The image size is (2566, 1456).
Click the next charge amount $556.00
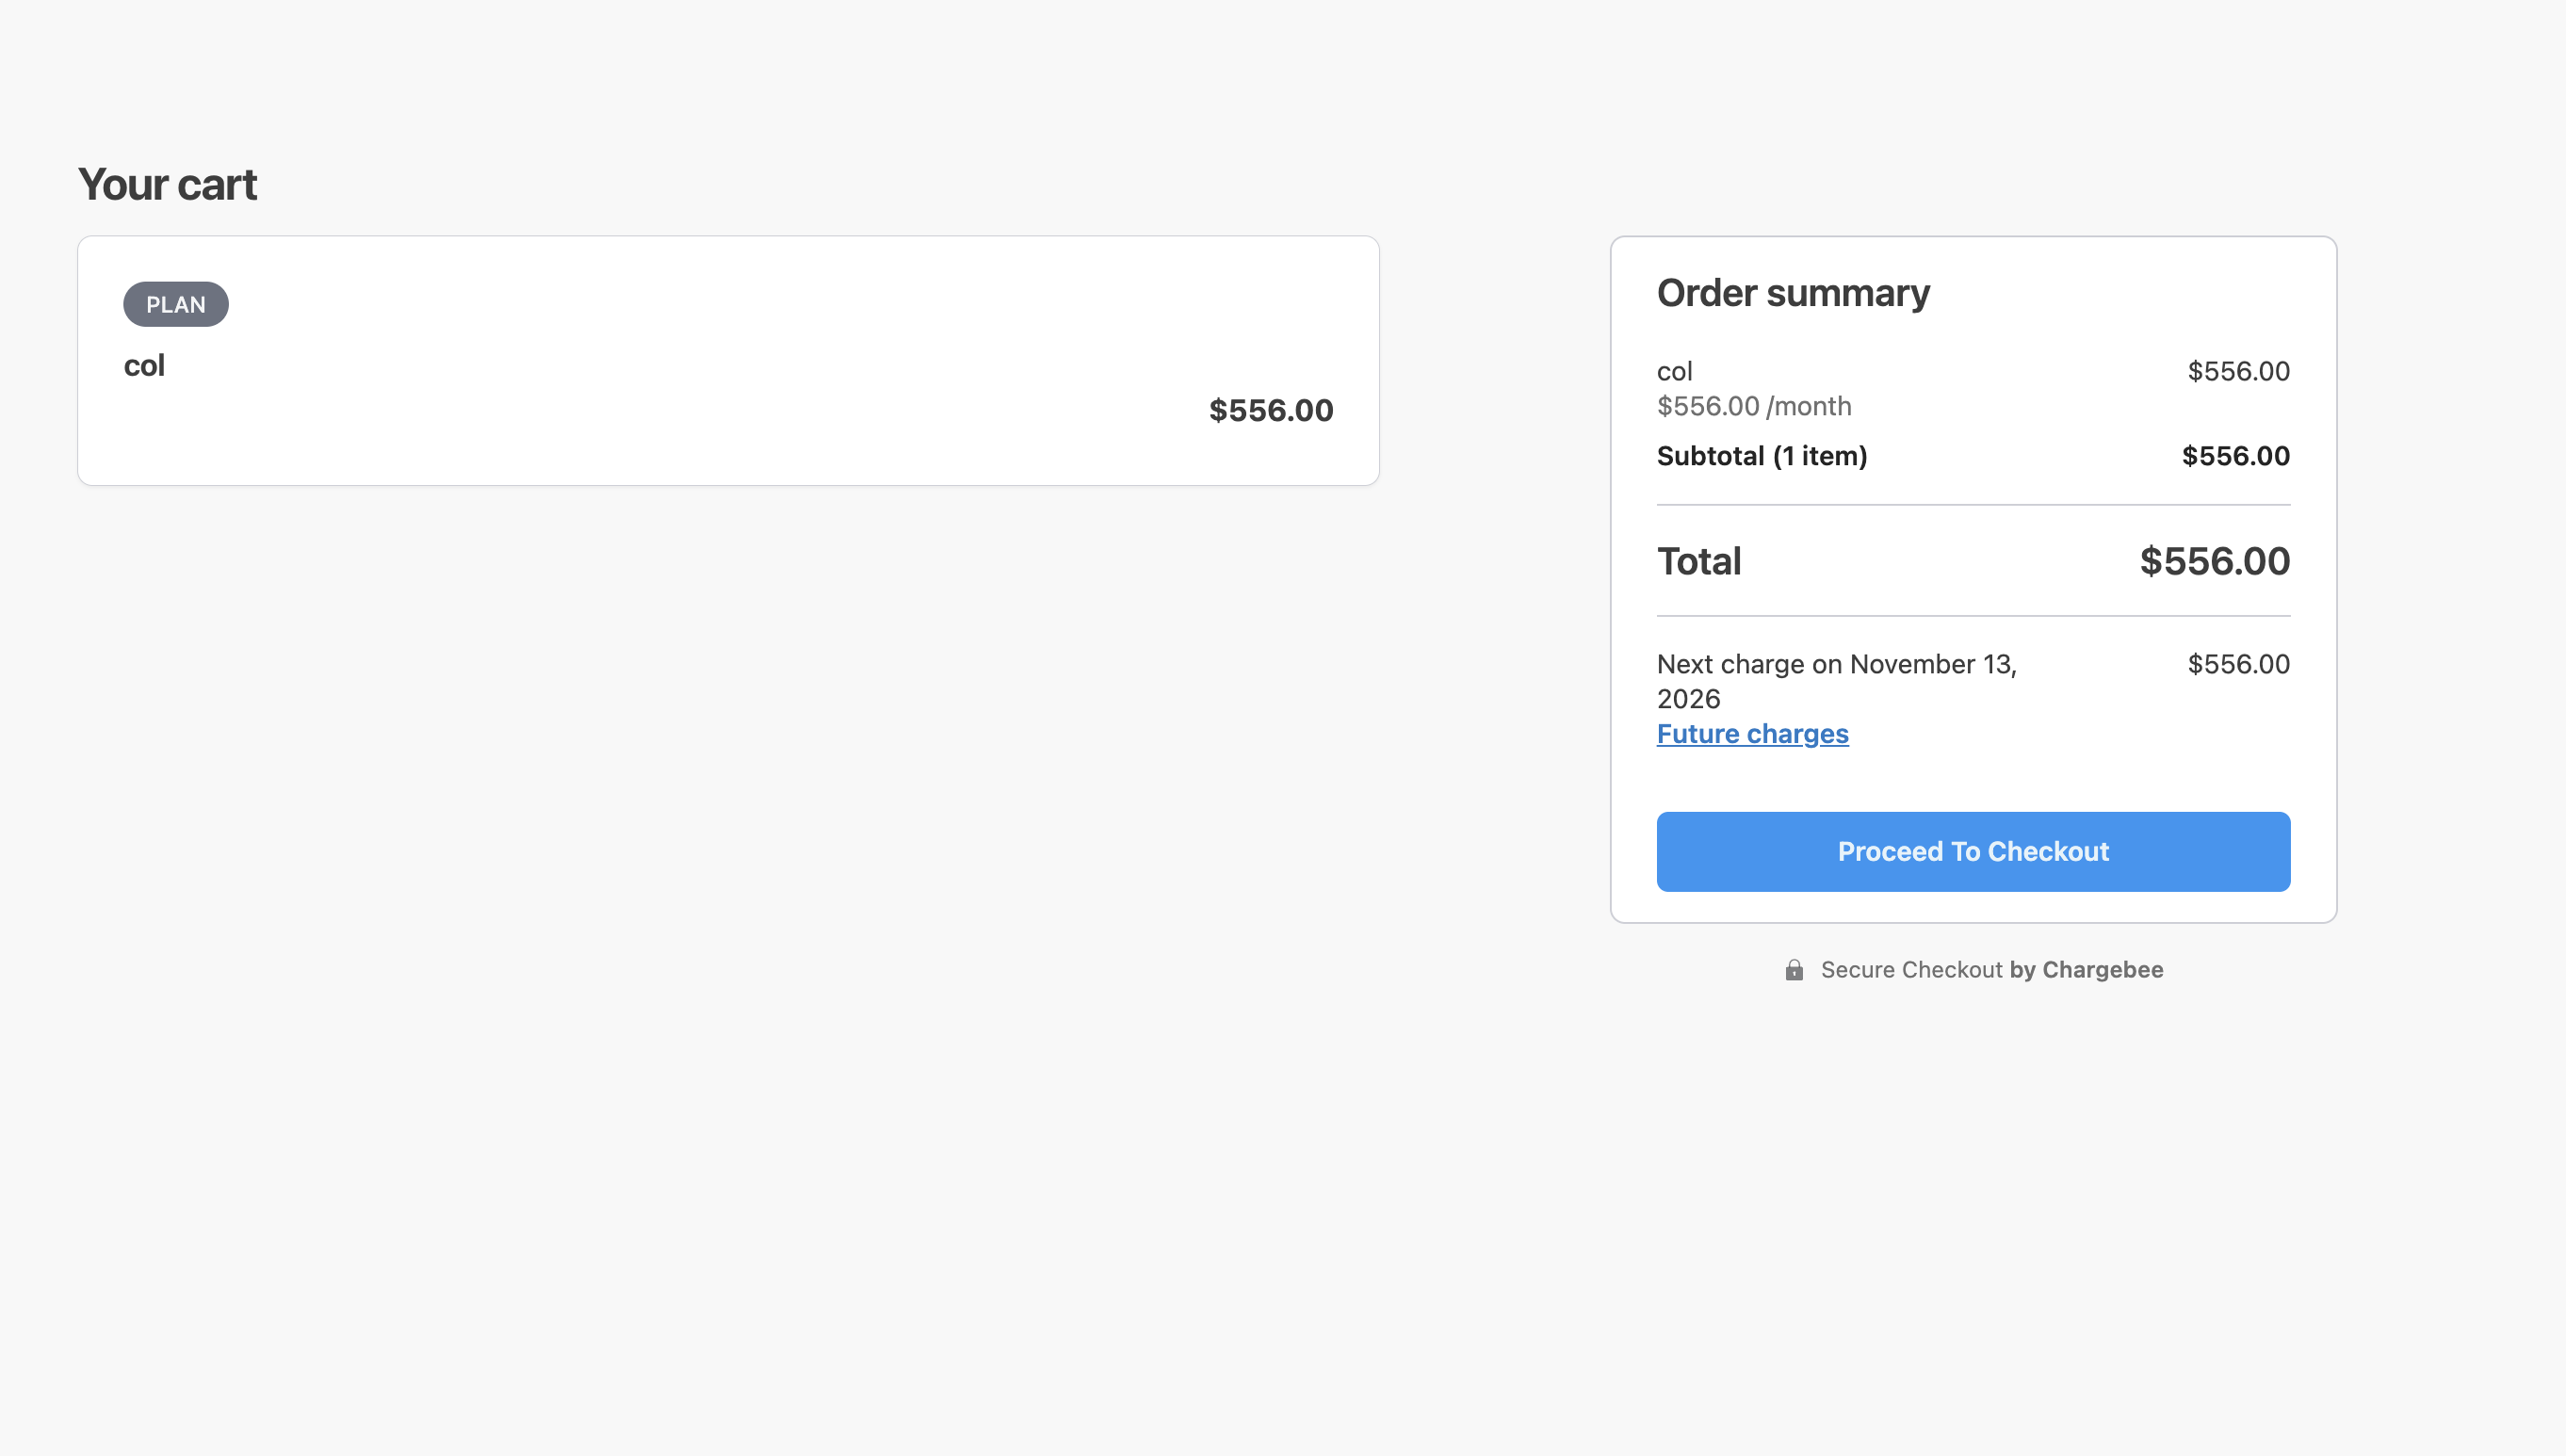pyautogui.click(x=2238, y=664)
